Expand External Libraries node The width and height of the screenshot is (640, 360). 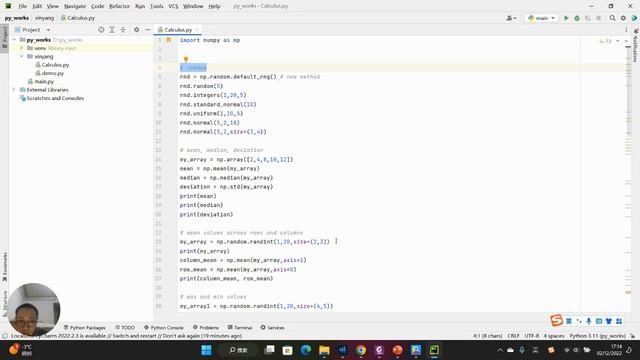point(14,90)
